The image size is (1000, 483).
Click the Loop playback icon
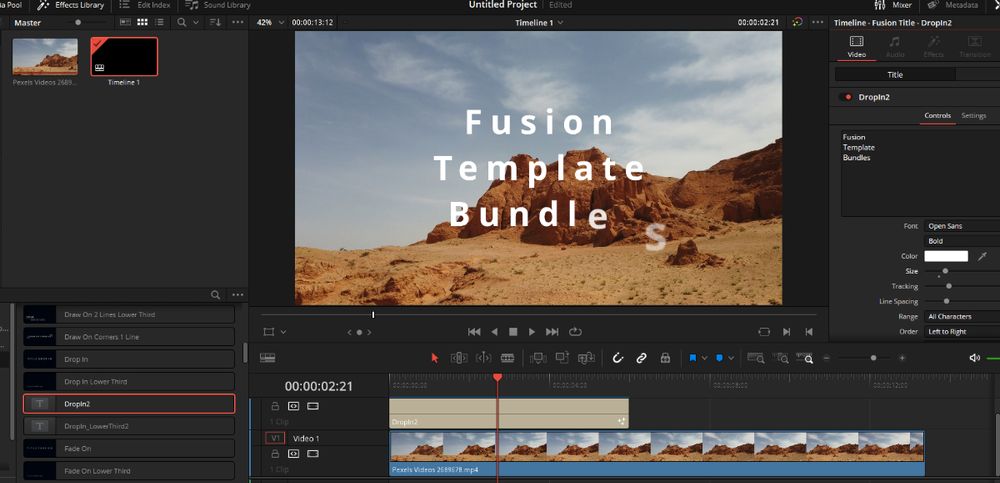tap(575, 331)
